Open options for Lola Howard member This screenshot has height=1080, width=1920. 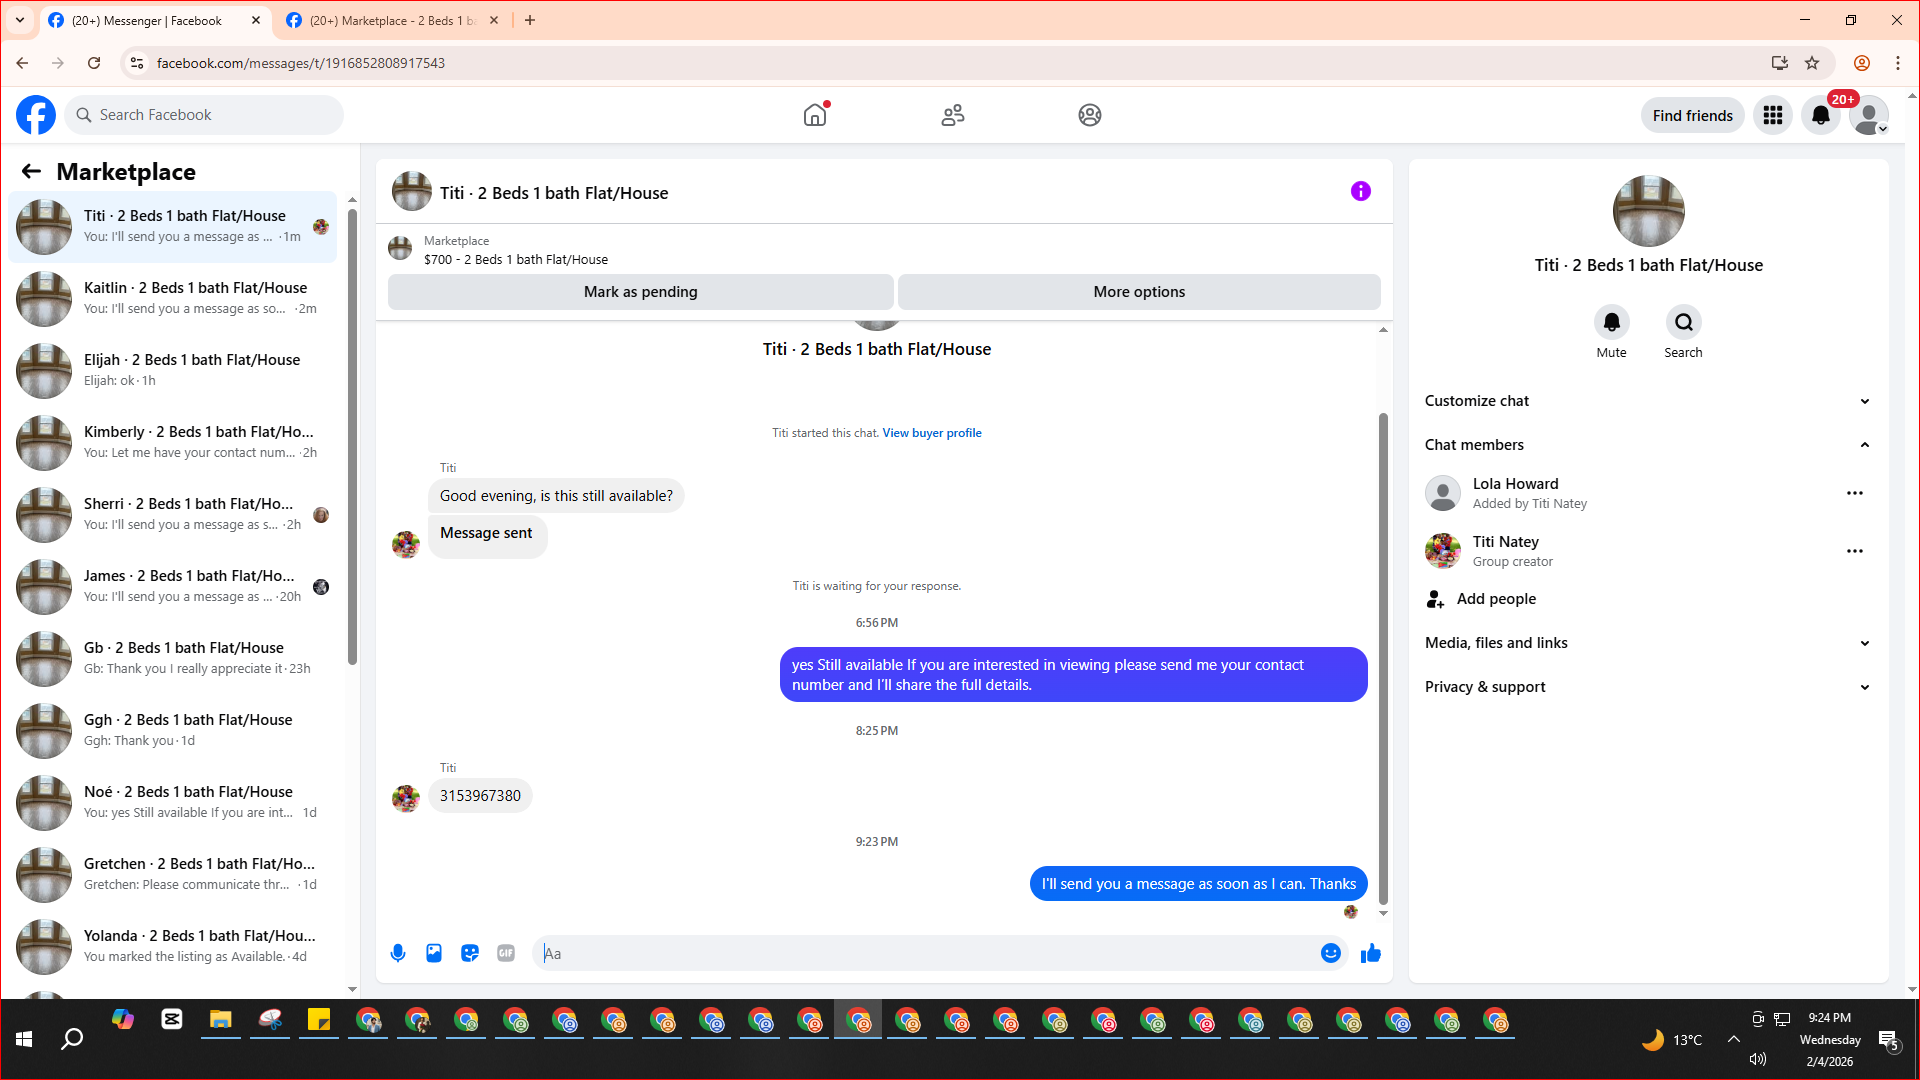pos(1854,493)
